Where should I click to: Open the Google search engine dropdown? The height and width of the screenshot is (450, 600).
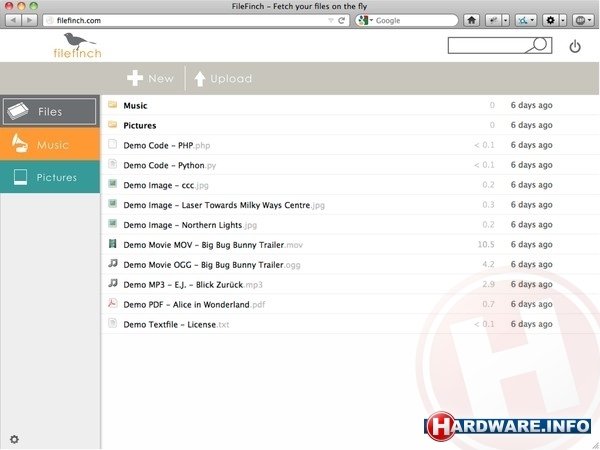click(365, 20)
